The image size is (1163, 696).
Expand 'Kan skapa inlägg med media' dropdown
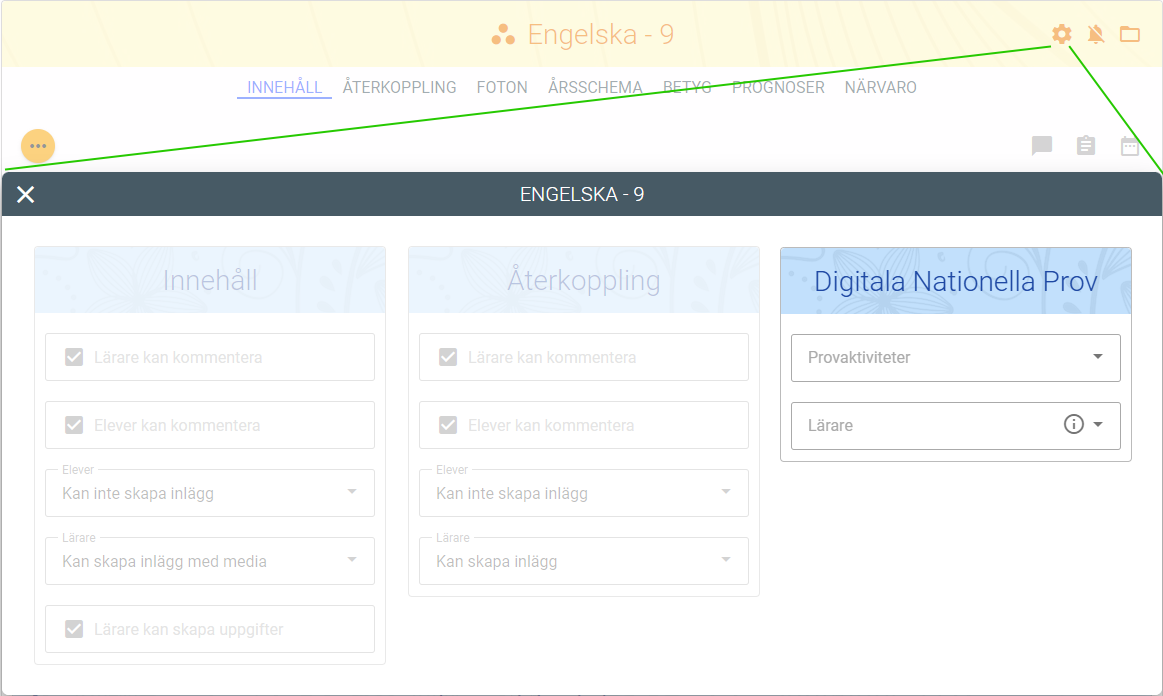209,561
